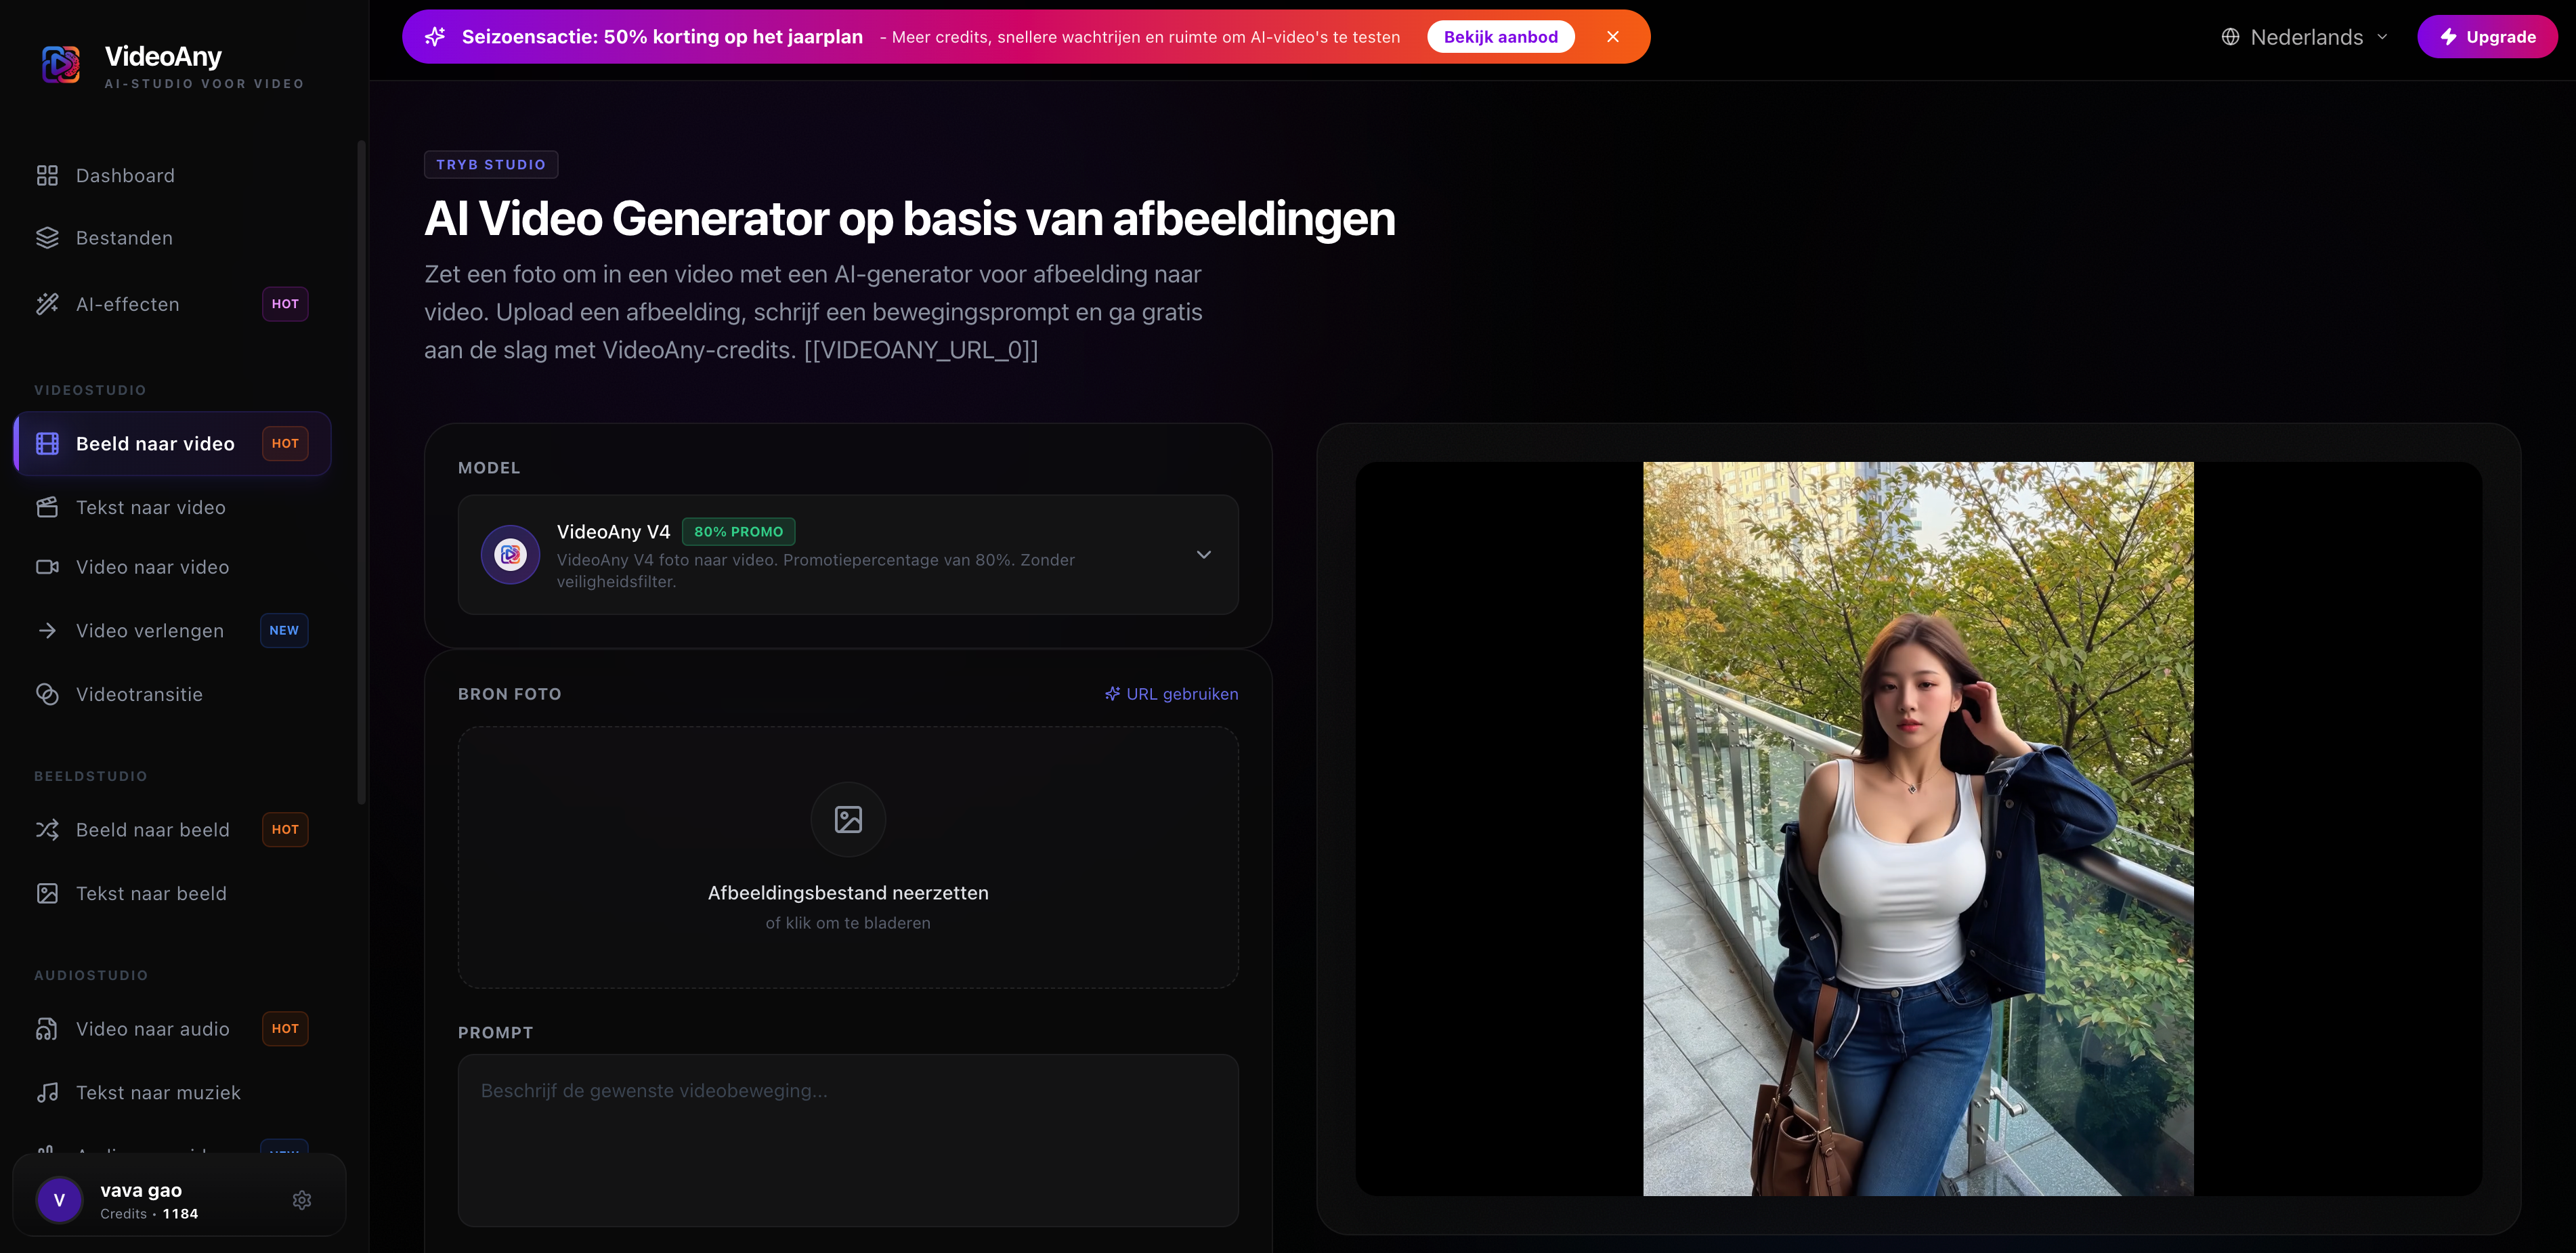Click the Videotransitie circles icon
2576x1253 pixels.
(47, 694)
